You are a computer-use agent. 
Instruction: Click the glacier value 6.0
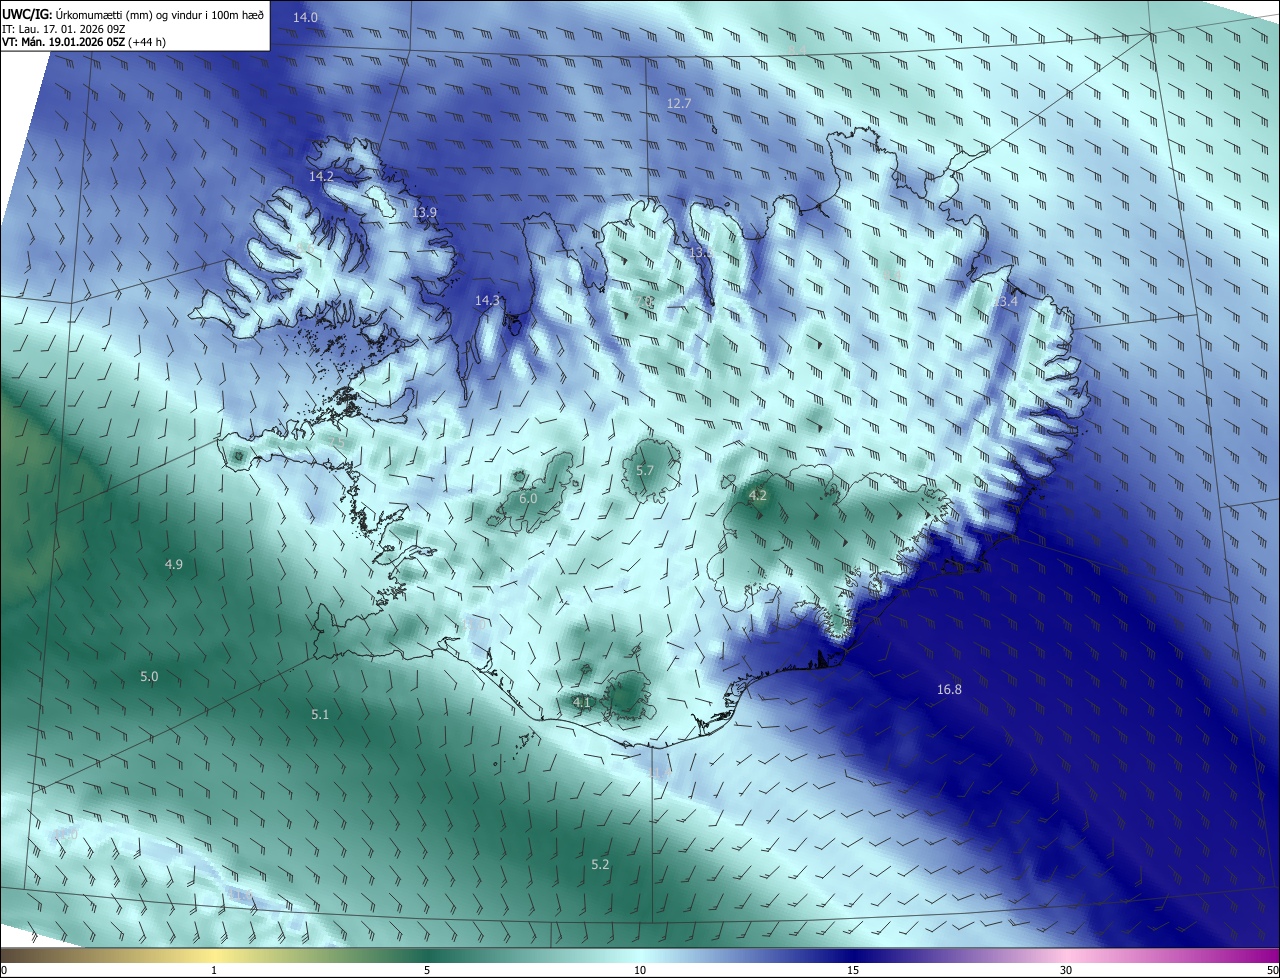(528, 499)
